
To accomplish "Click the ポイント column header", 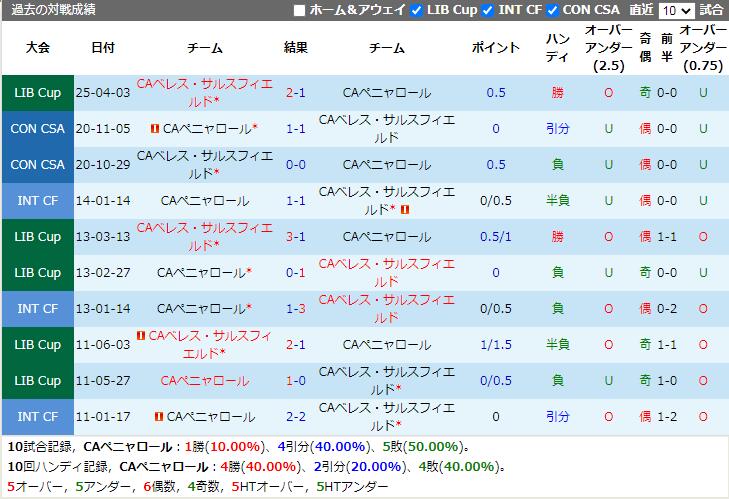I will pos(496,47).
